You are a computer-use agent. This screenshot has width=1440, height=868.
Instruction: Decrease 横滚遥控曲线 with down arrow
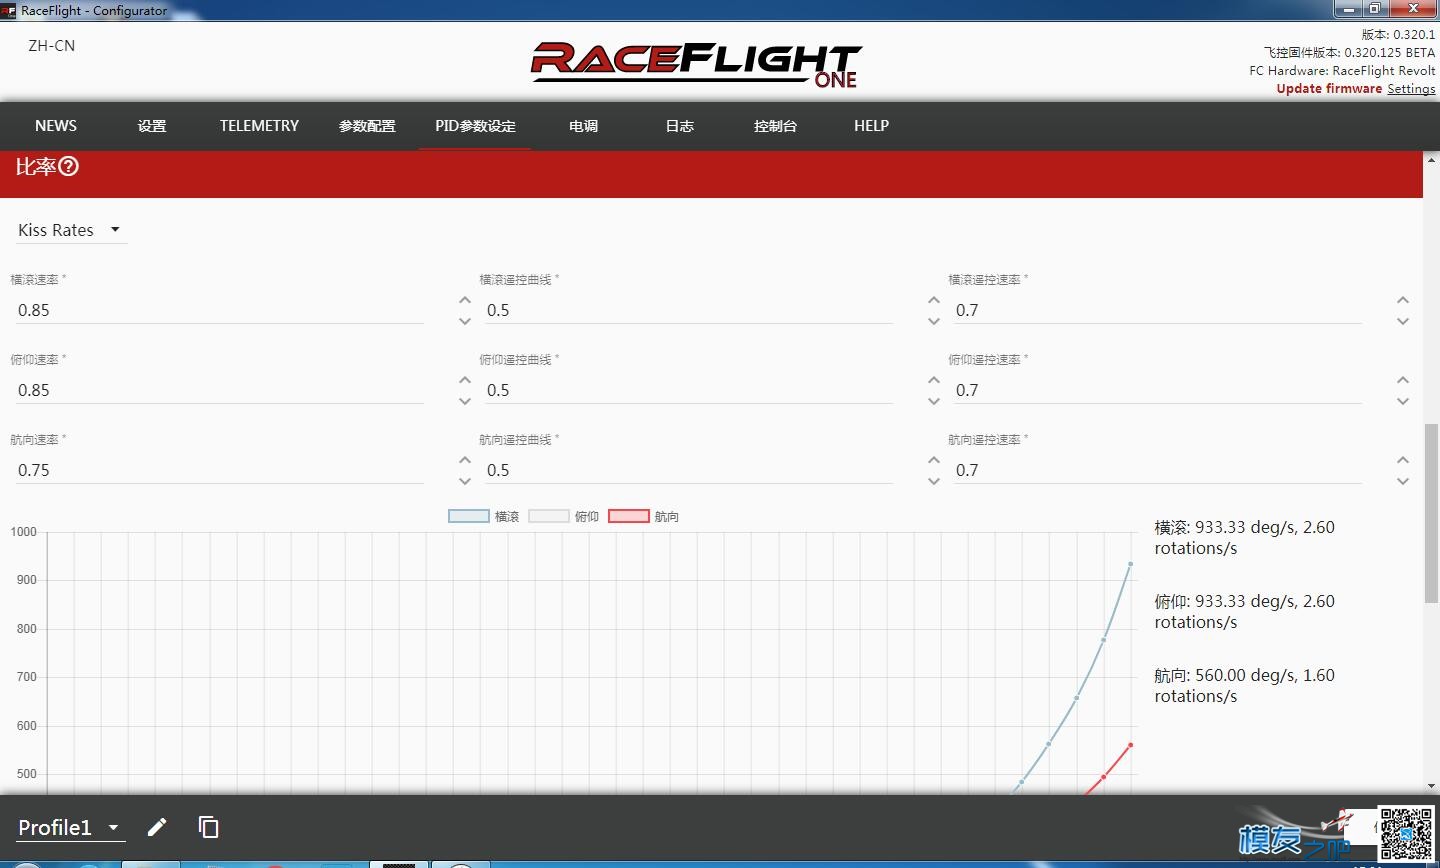[934, 321]
